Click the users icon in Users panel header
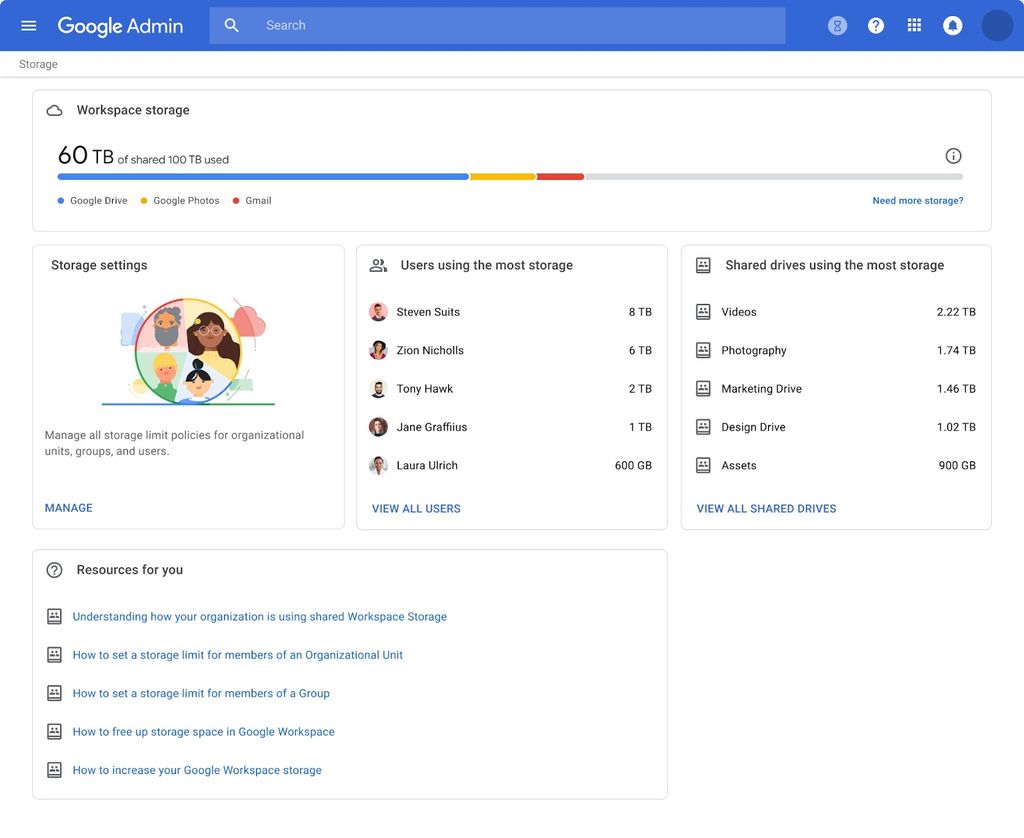 tap(377, 265)
